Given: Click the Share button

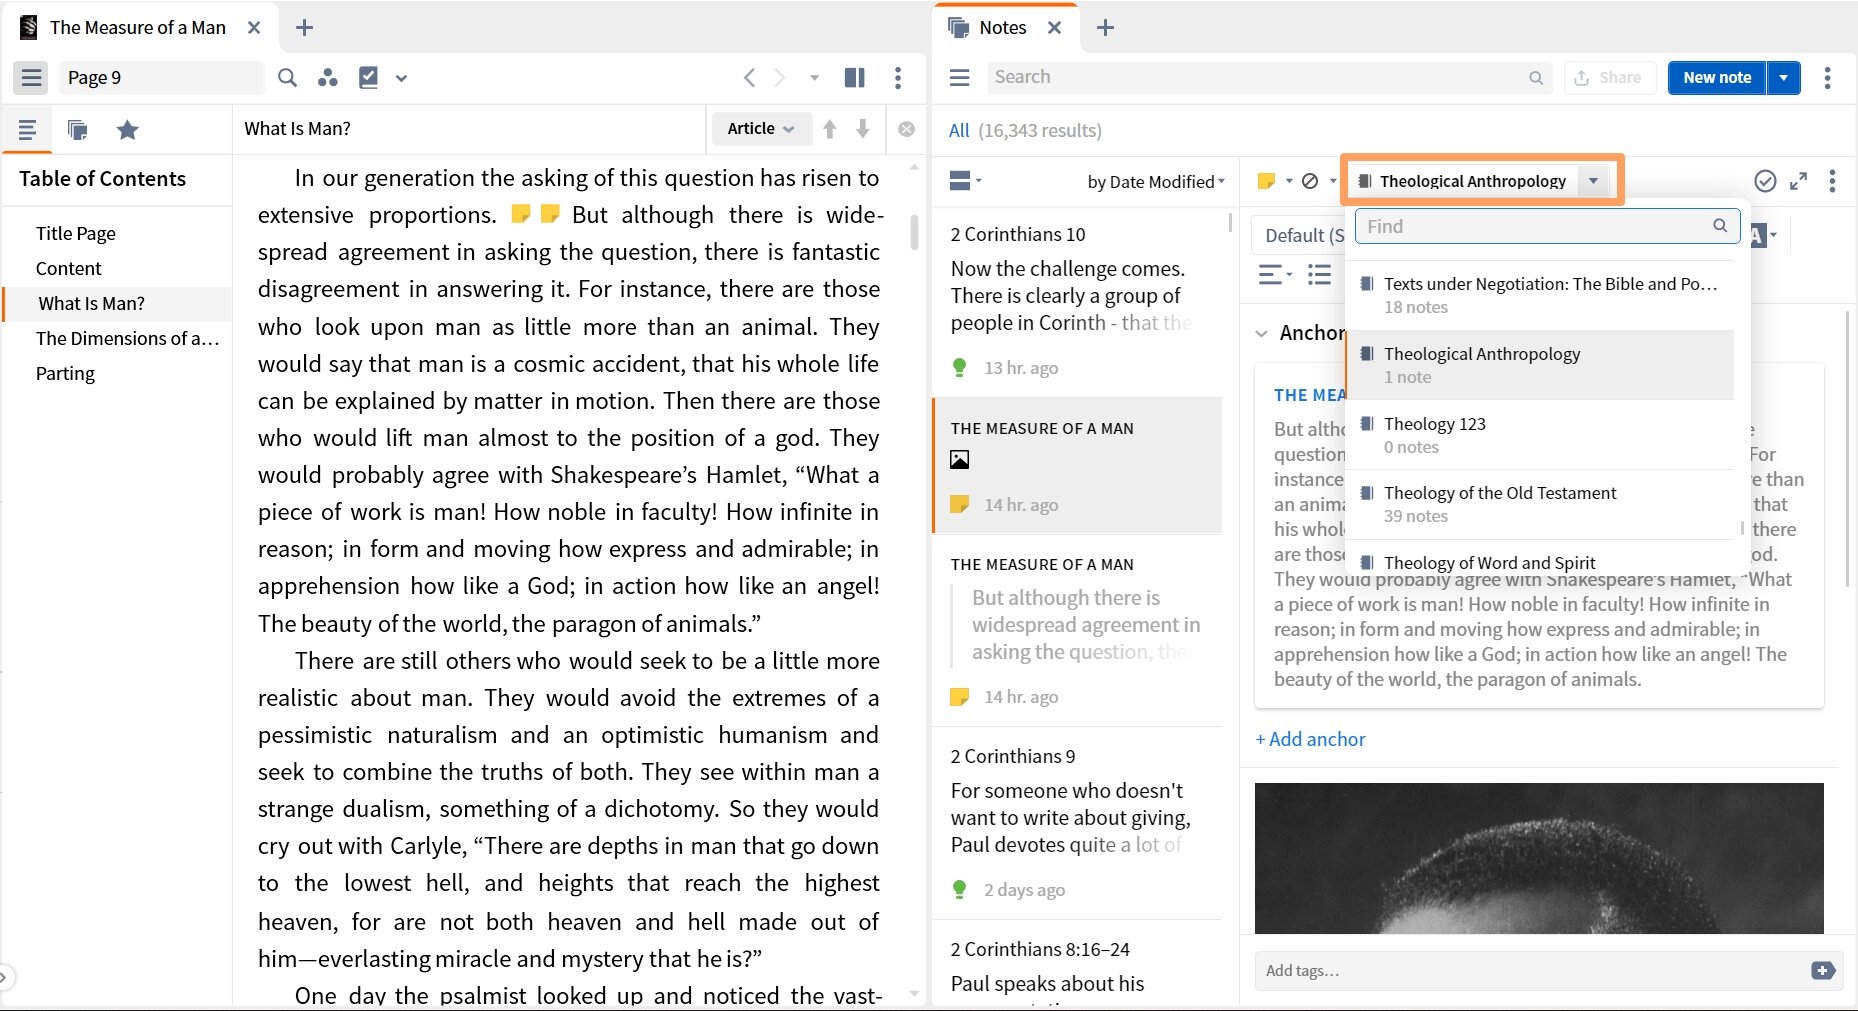Looking at the screenshot, I should (1608, 77).
